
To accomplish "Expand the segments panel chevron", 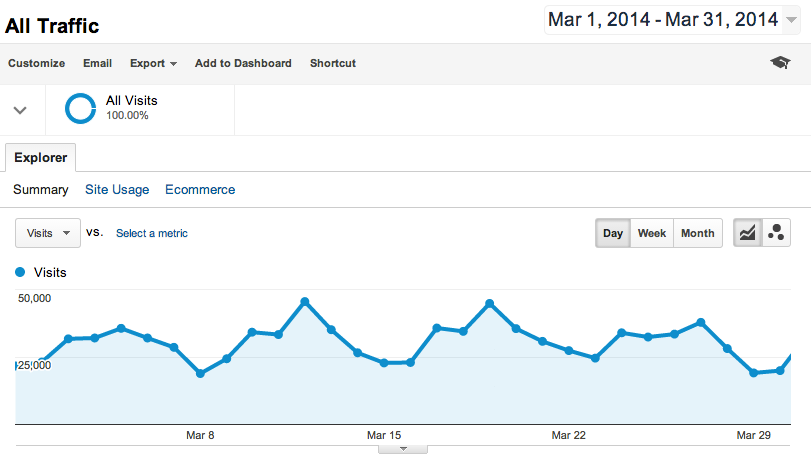I will pyautogui.click(x=20, y=110).
